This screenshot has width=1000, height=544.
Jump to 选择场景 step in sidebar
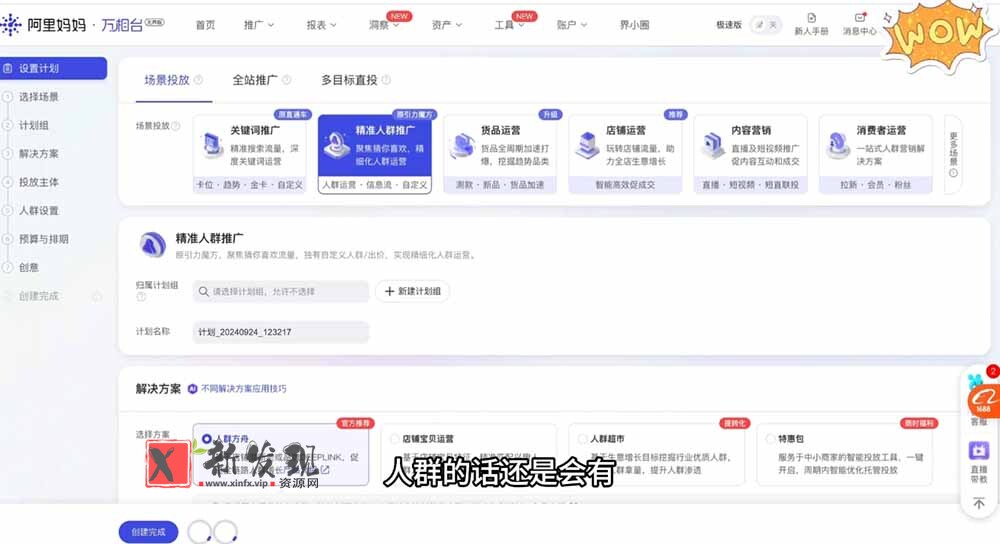[38, 97]
